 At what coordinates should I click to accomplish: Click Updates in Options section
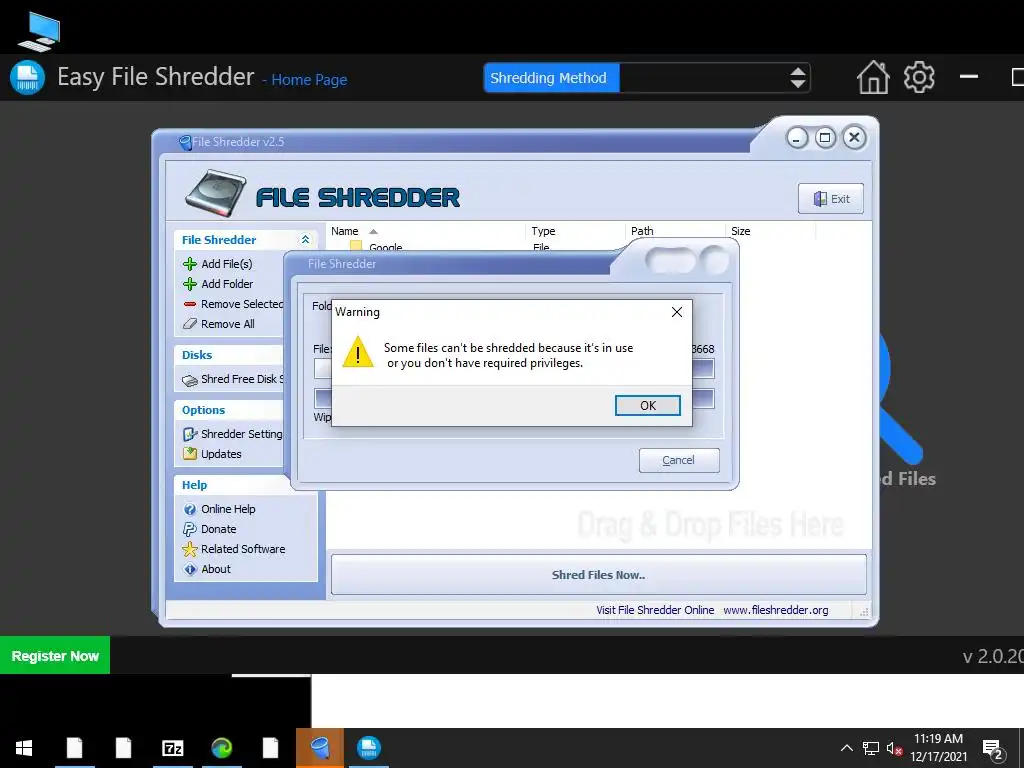(x=212, y=454)
